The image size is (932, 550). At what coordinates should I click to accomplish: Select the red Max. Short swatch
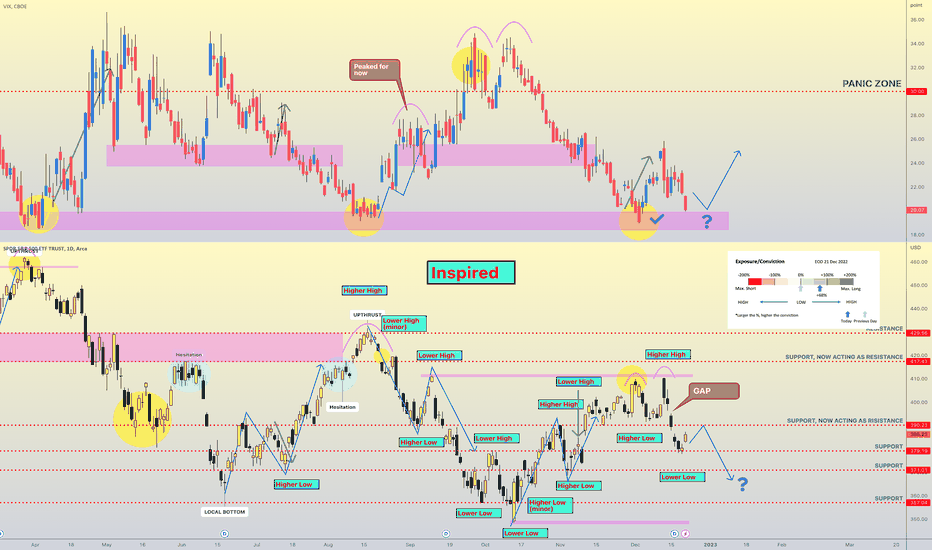[x=754, y=282]
